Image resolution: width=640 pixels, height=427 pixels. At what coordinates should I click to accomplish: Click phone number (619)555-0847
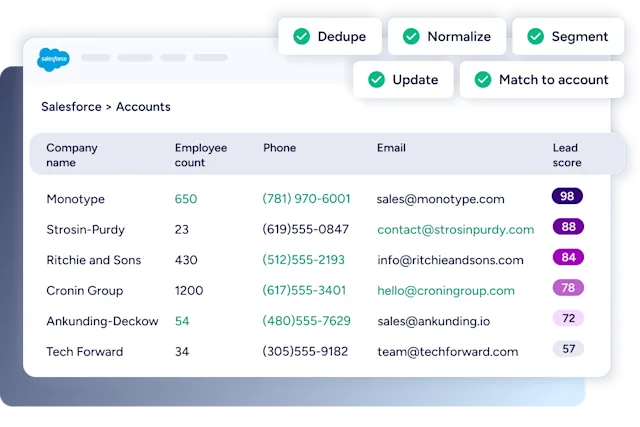pyautogui.click(x=305, y=229)
